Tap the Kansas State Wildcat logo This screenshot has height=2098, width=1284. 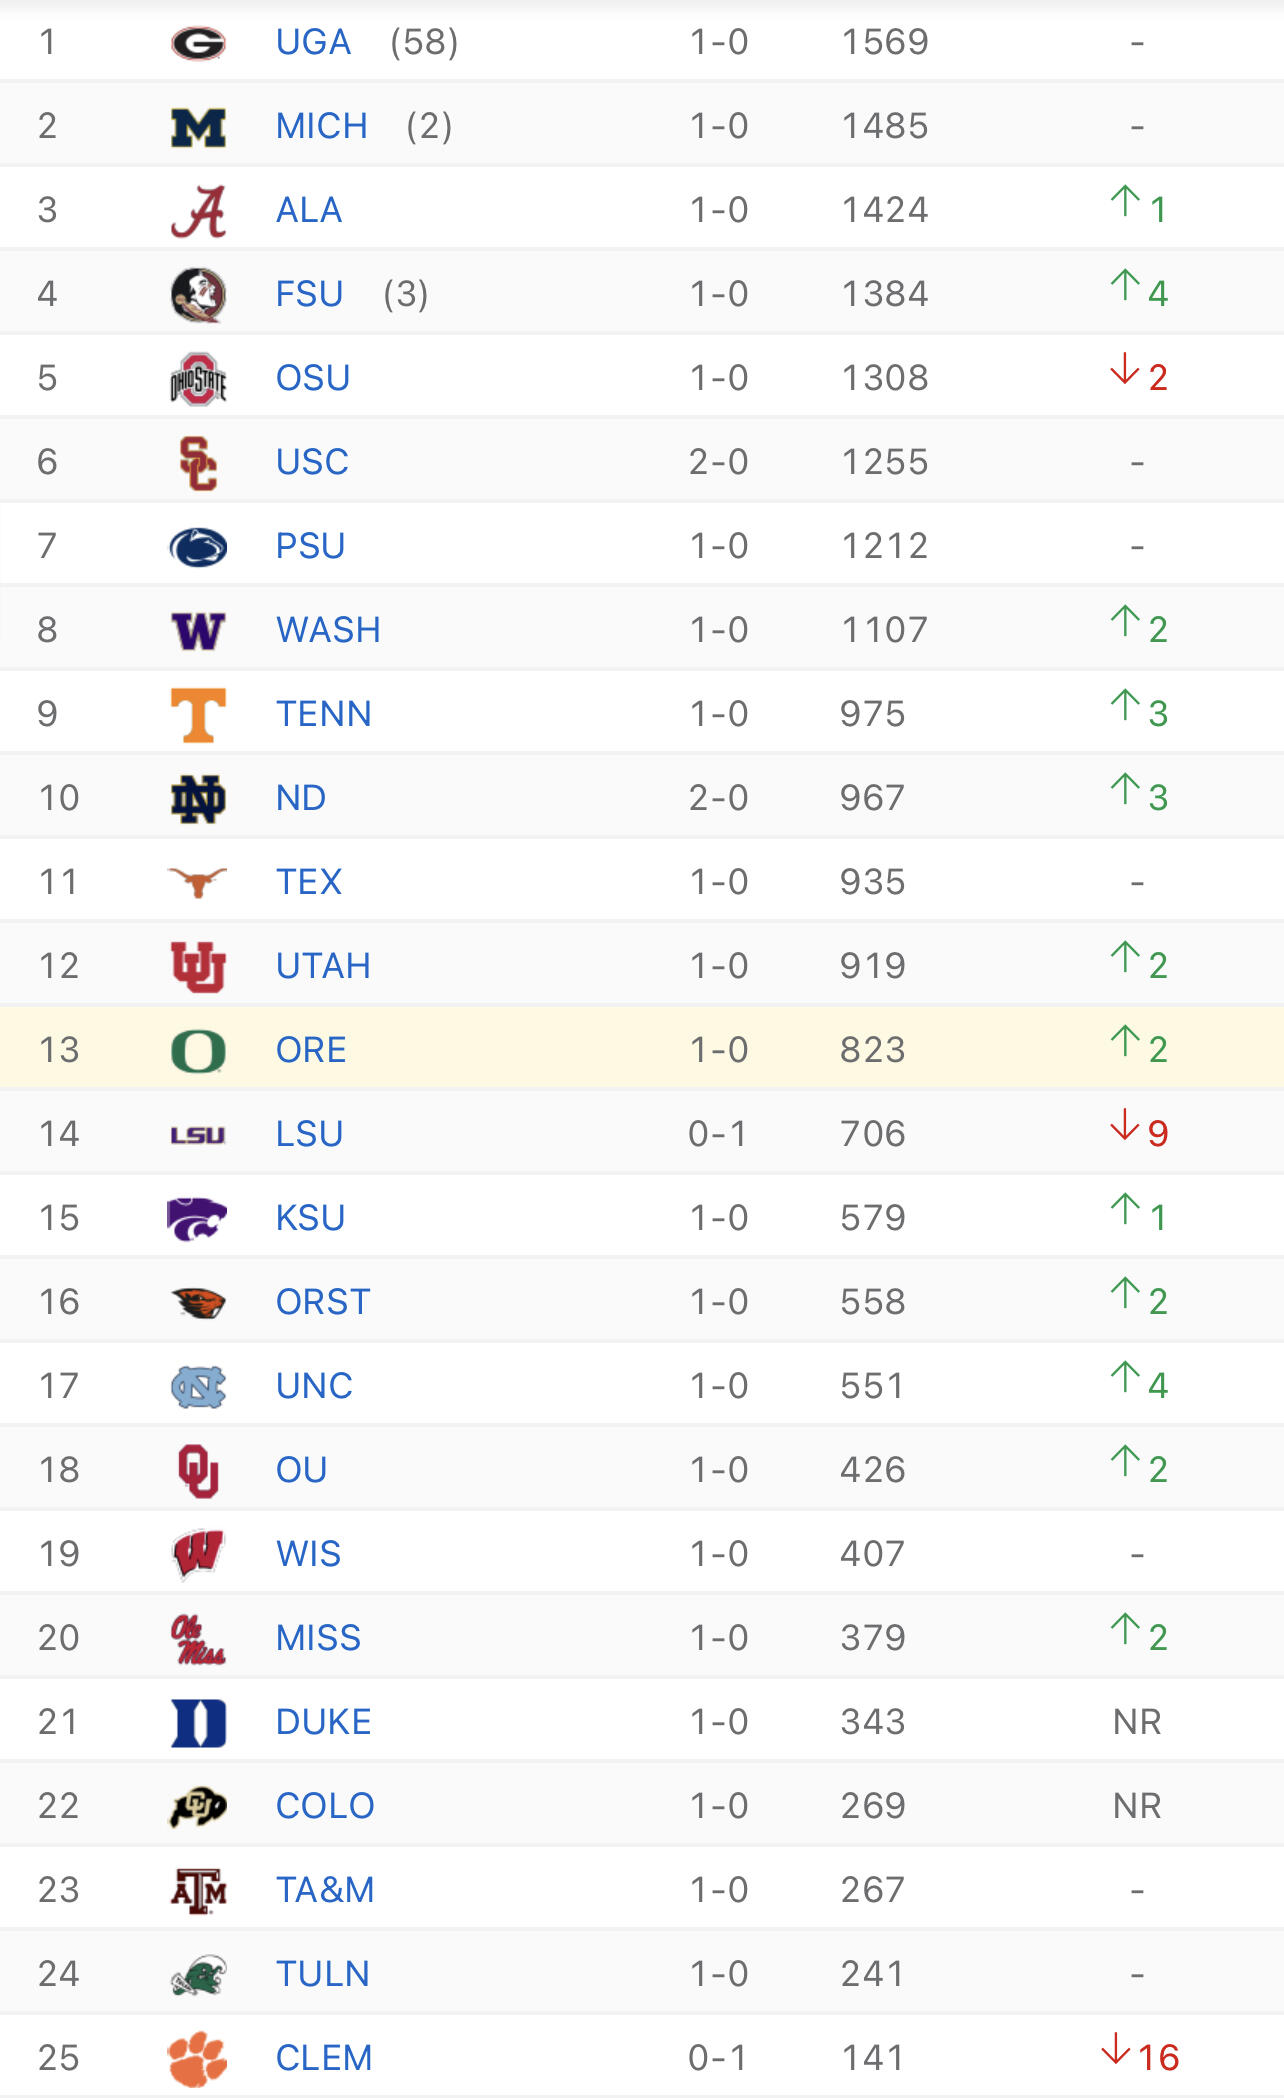pos(198,1218)
